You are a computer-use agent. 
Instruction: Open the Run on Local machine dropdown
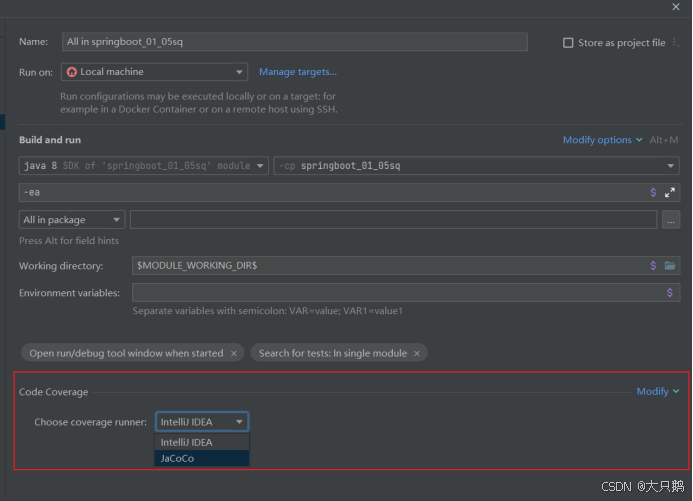click(154, 72)
